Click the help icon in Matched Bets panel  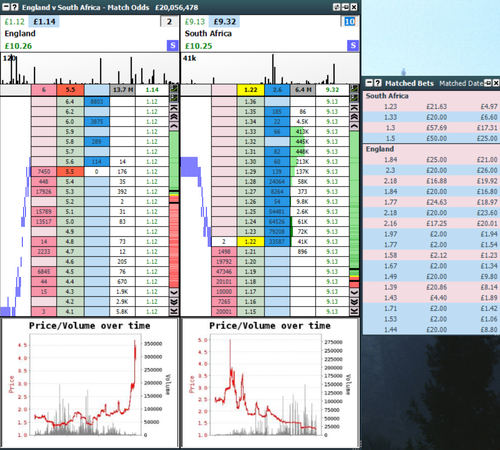pos(377,83)
